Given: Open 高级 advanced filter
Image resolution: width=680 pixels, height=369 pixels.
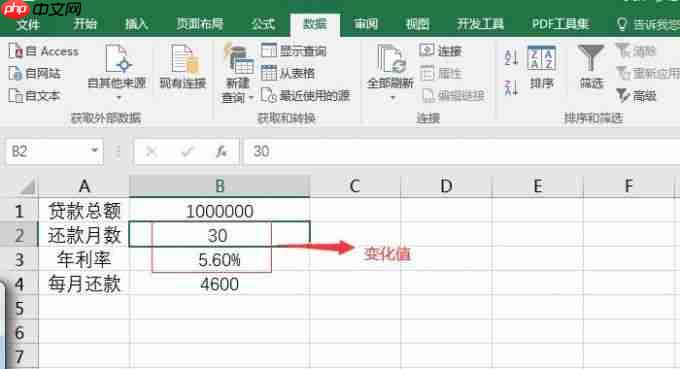Looking at the screenshot, I should point(636,95).
